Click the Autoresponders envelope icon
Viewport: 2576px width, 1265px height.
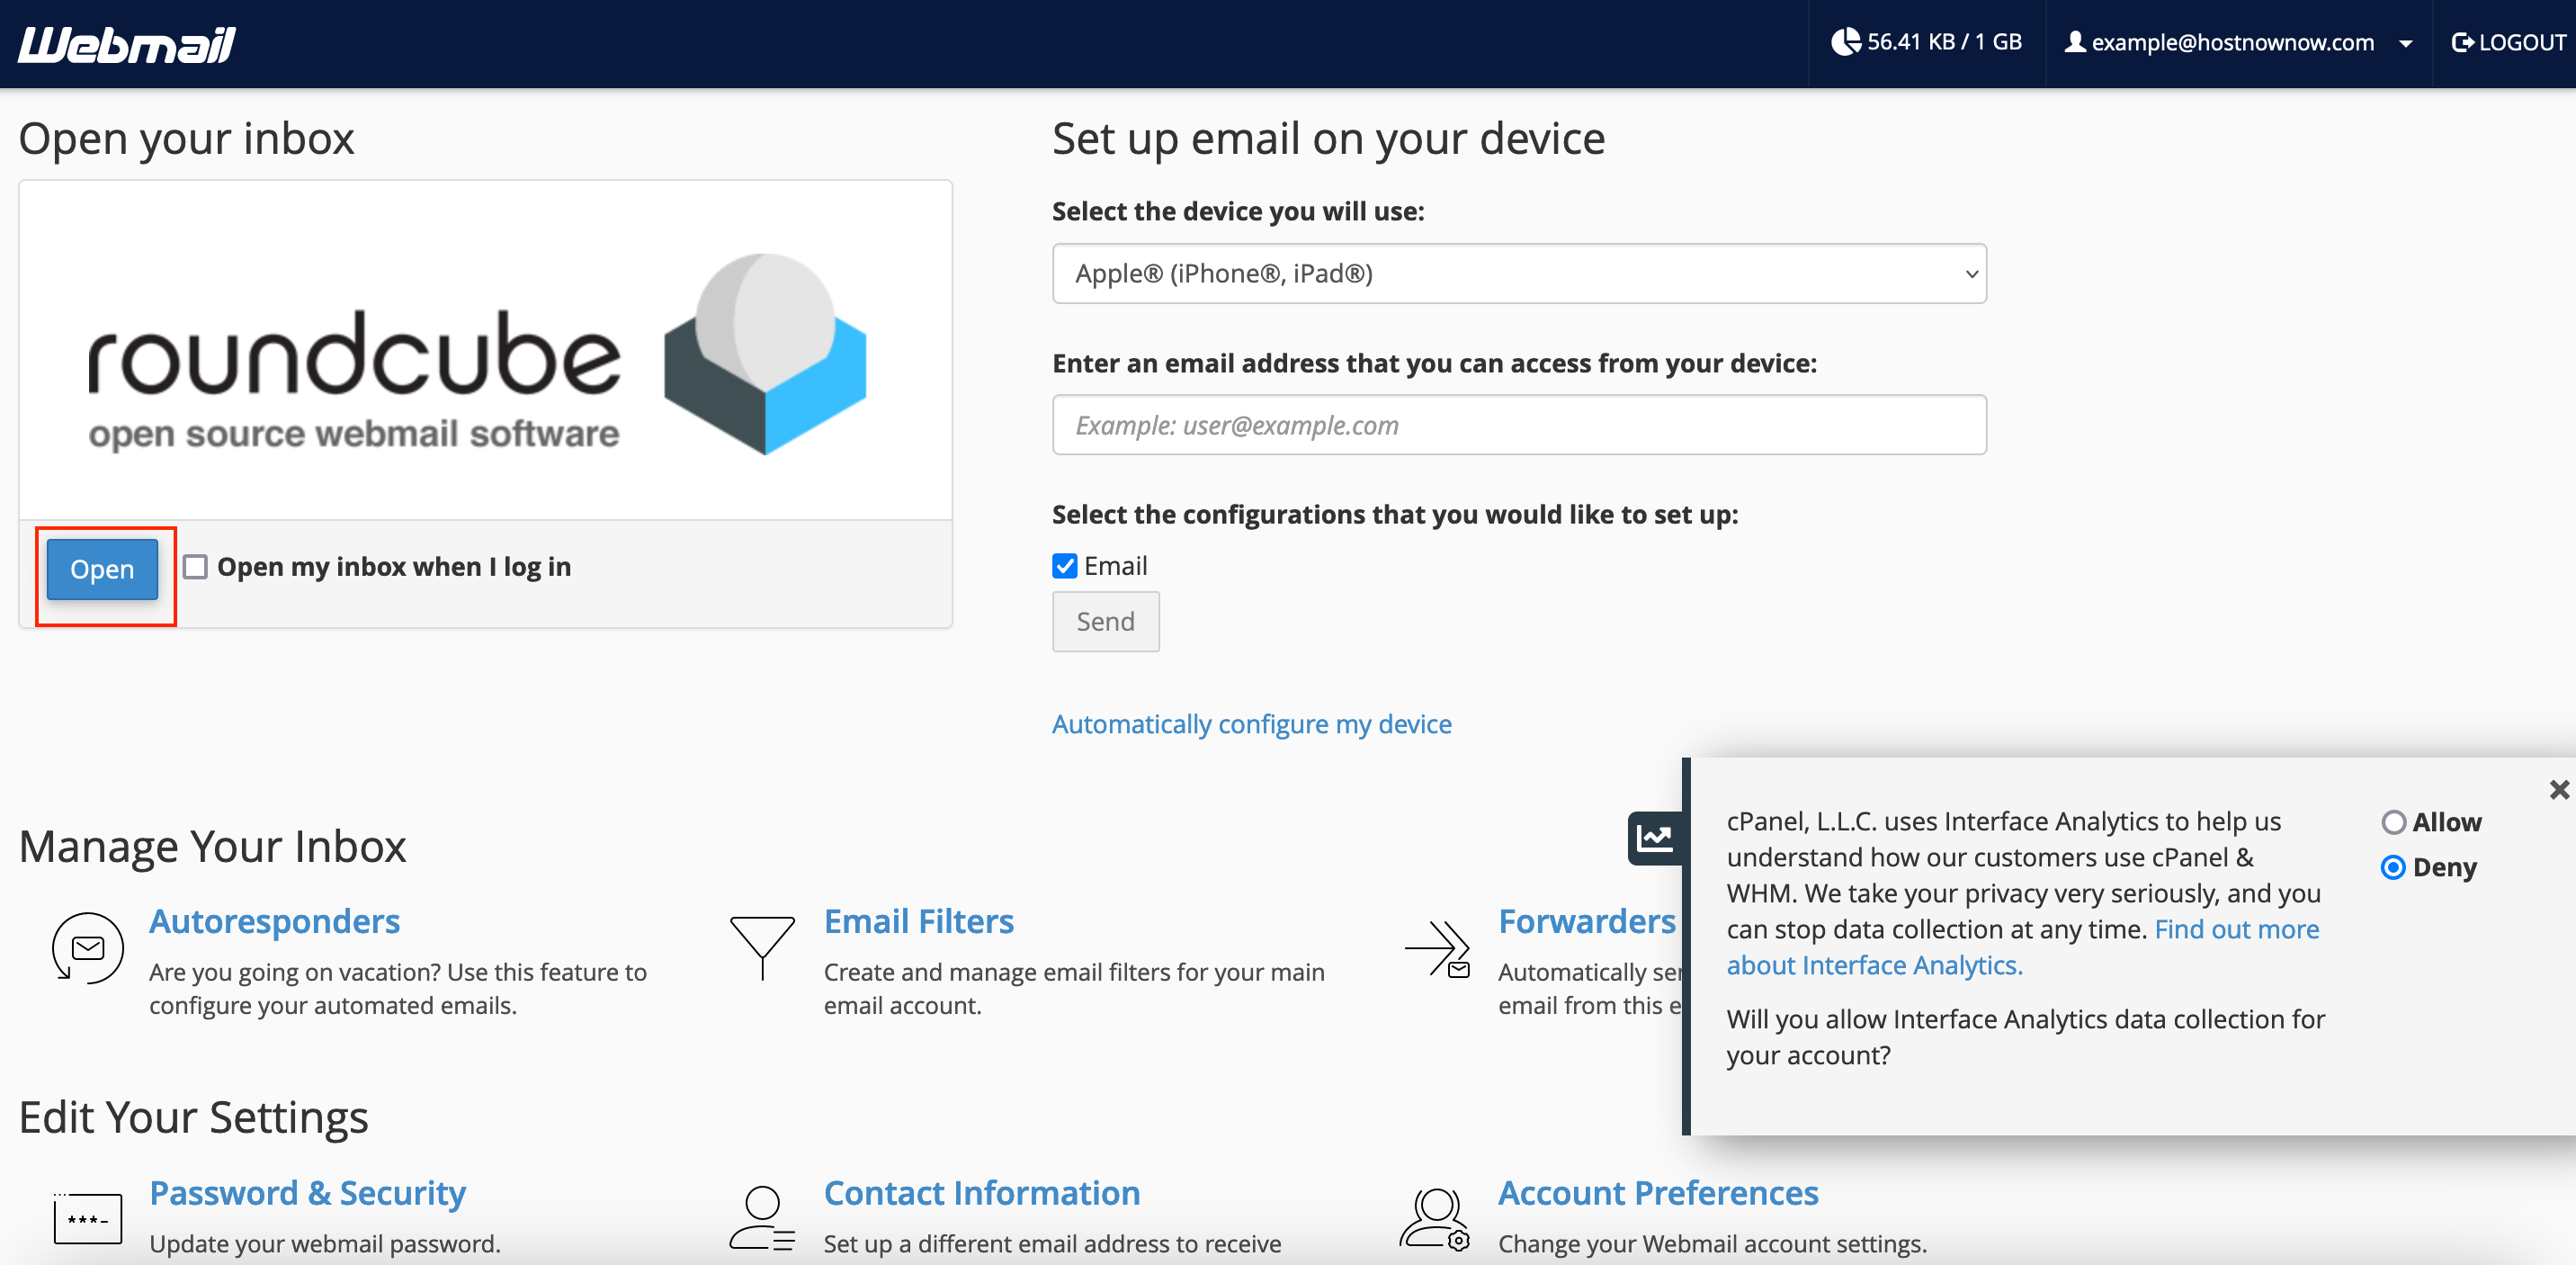pos(88,948)
